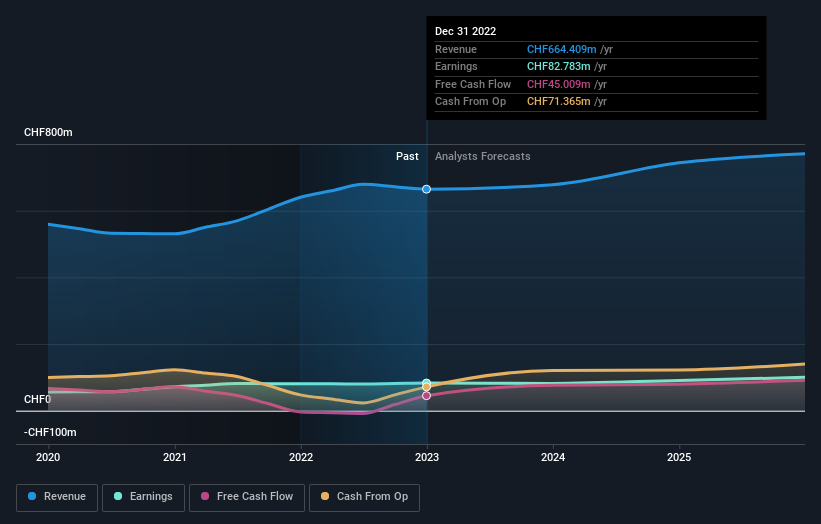Click the CHF45.009m free cash flow value
Screen dimensions: 821x524
[559, 84]
